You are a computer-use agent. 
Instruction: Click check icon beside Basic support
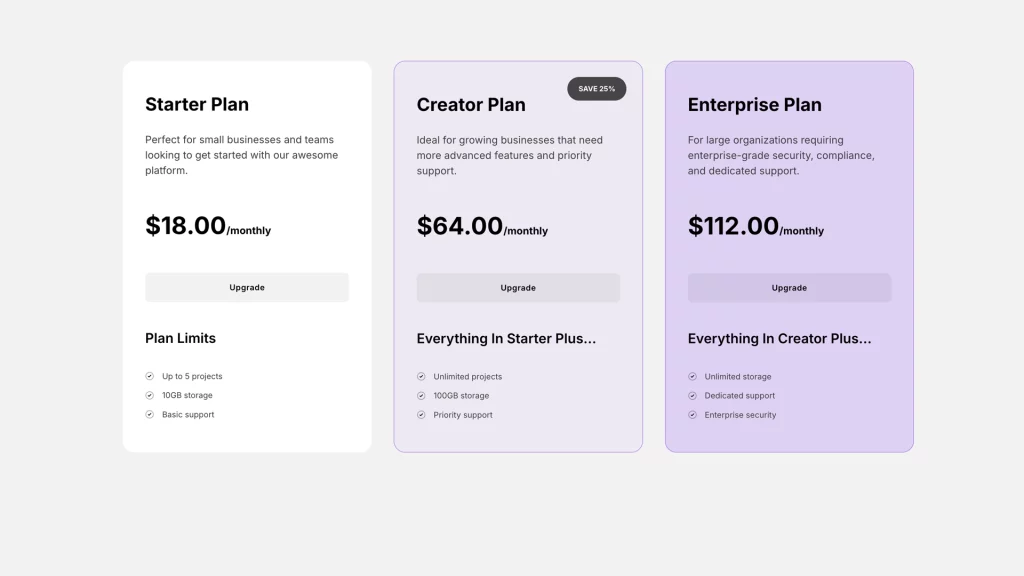pos(149,414)
